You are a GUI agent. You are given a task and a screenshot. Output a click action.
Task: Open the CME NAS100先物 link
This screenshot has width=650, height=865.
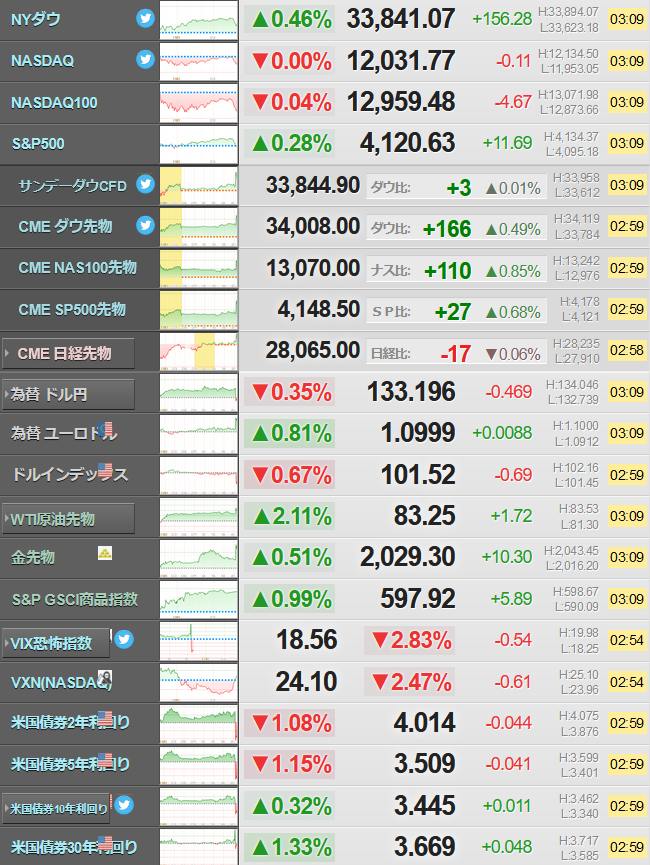point(77,268)
